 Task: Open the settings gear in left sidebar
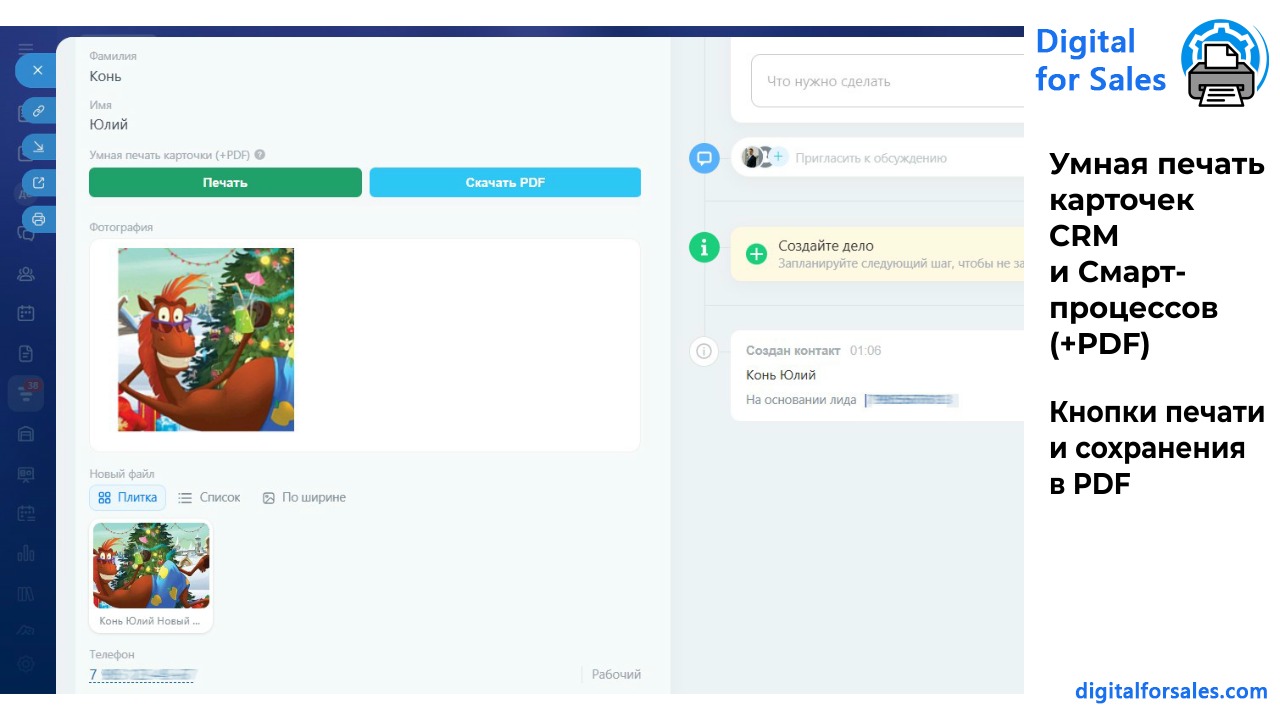pos(26,663)
